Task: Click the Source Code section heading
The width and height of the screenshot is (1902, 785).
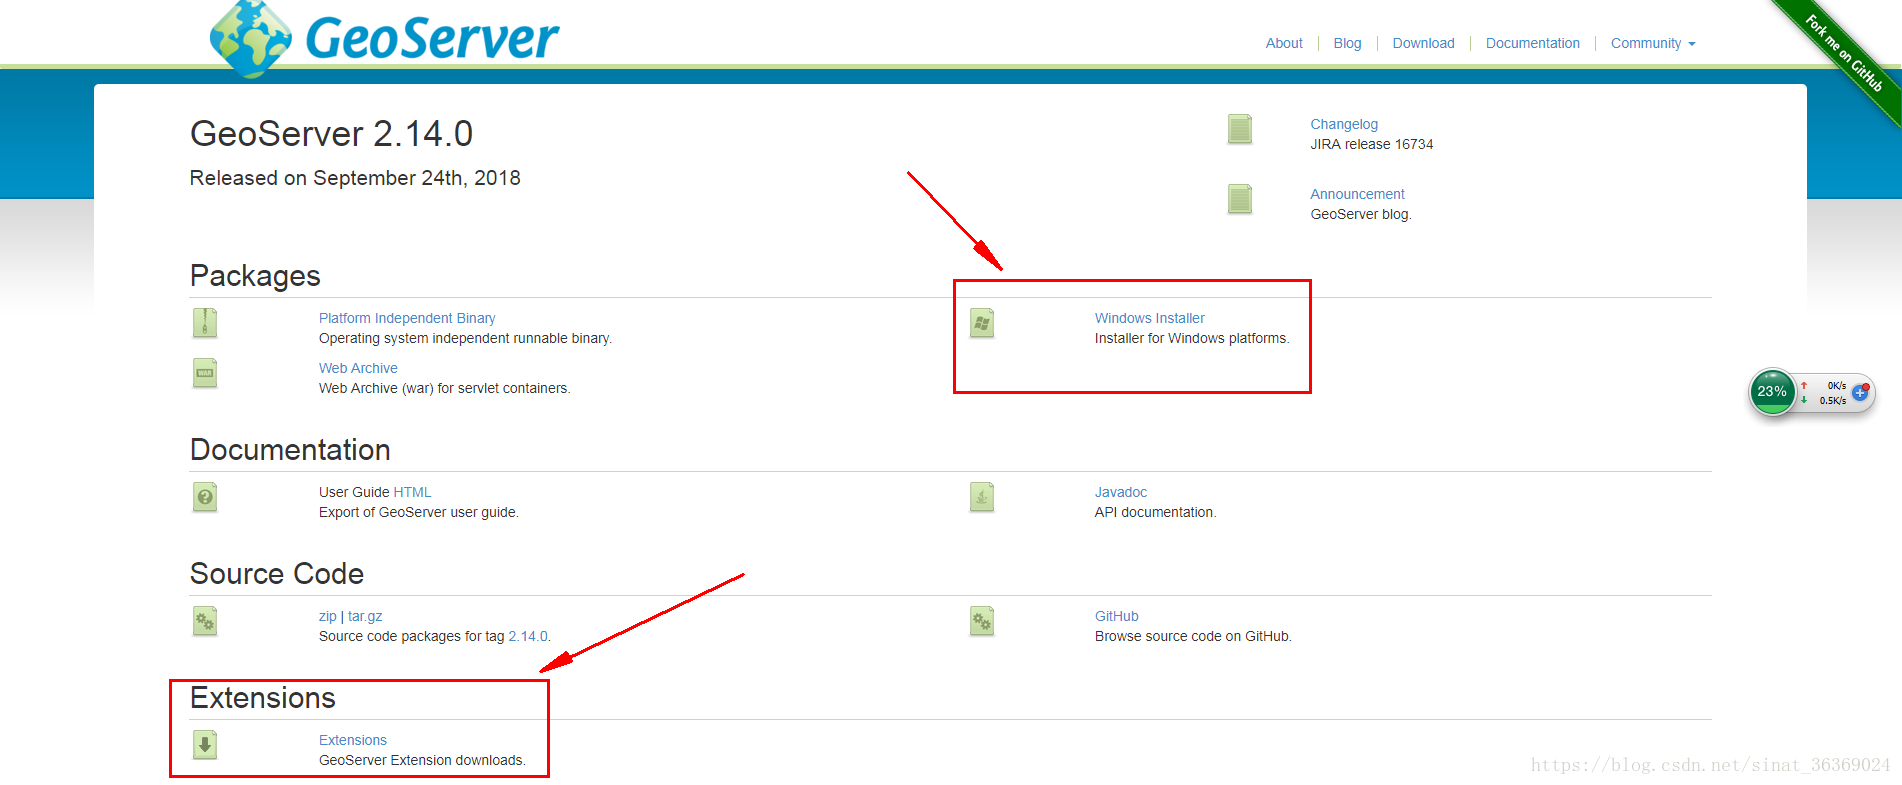Action: (x=277, y=573)
